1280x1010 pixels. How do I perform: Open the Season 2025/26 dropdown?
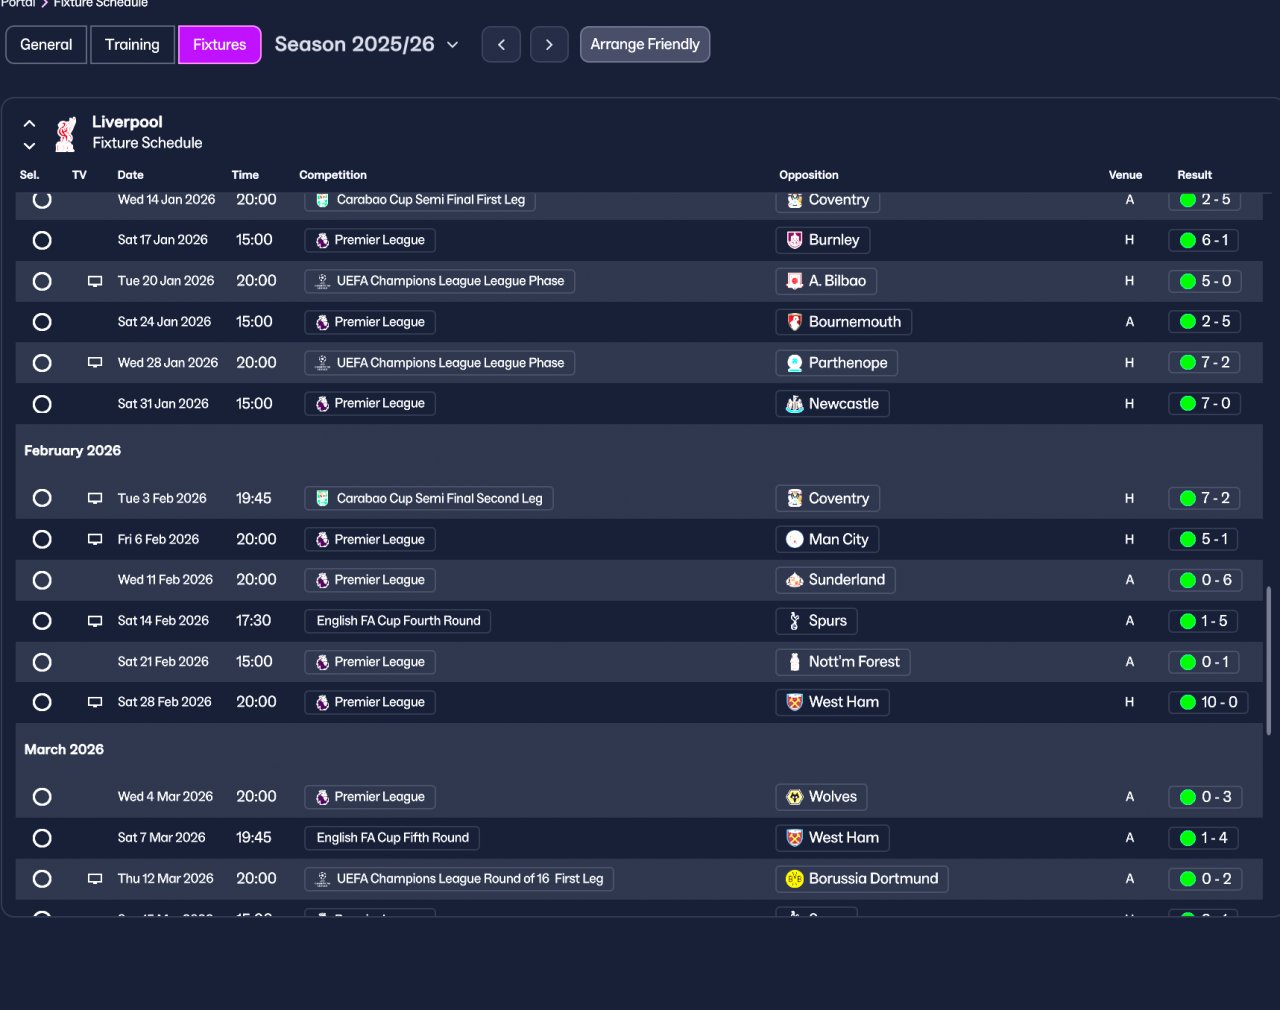pyautogui.click(x=366, y=44)
